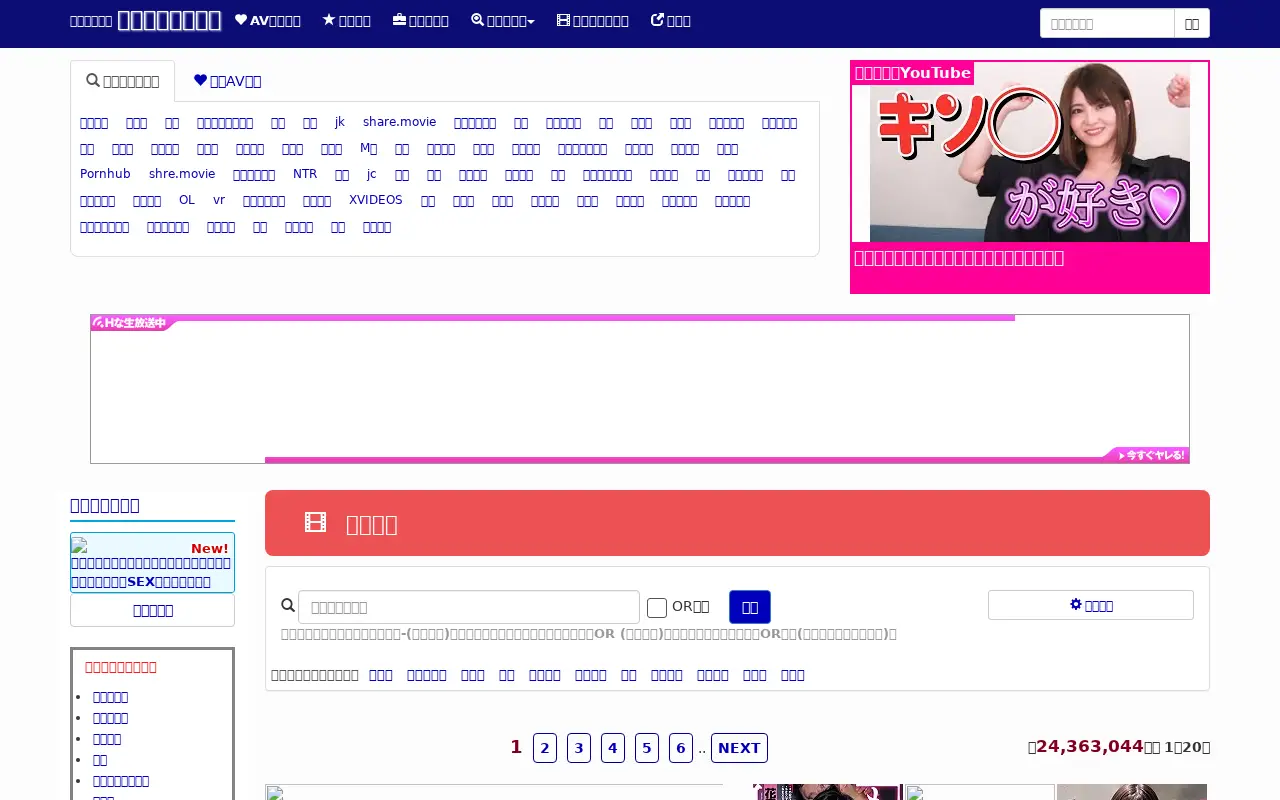Viewport: 1280px width, 800px height.
Task: Open the YouTube promo thumbnail
Action: tap(1030, 152)
